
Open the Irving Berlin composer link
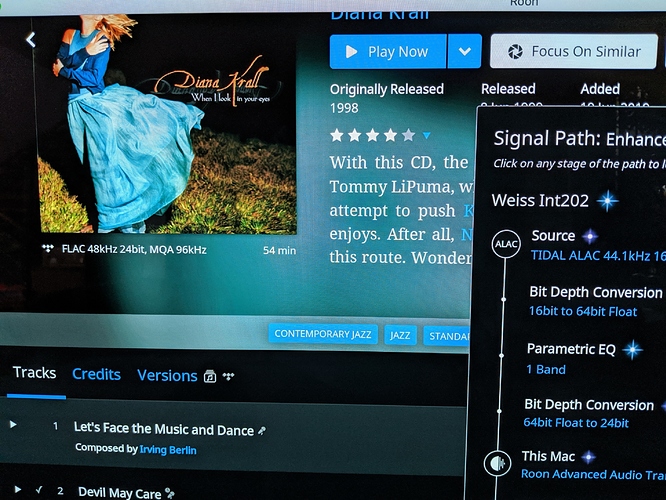click(168, 450)
